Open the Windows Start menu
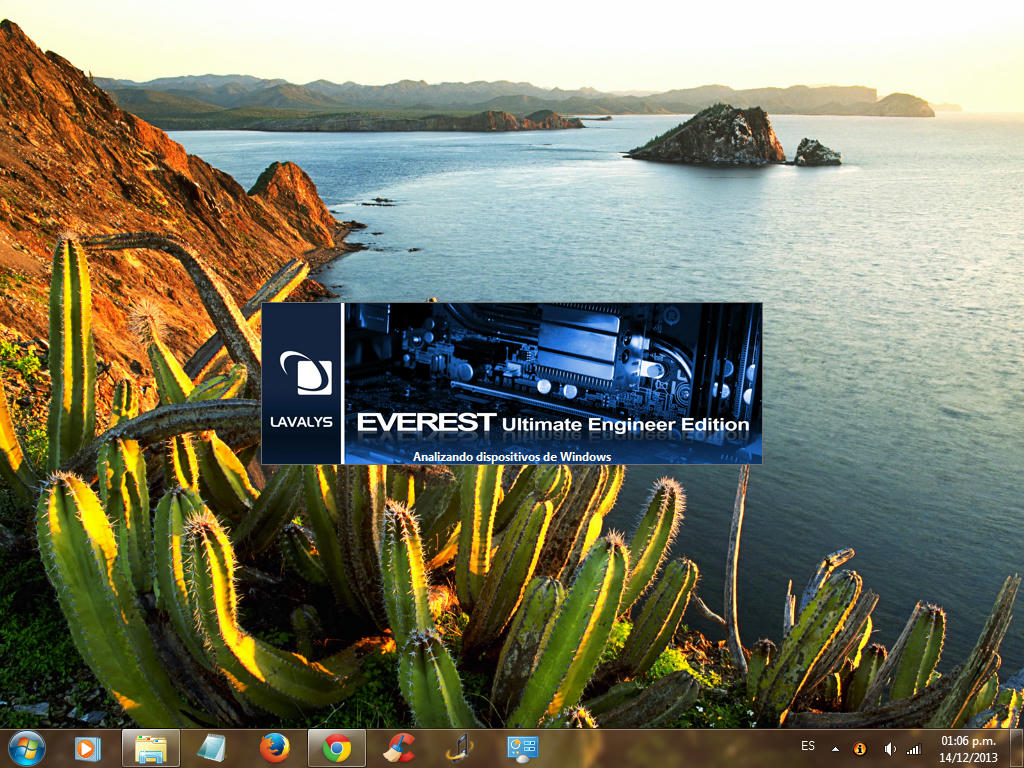 [x=26, y=748]
